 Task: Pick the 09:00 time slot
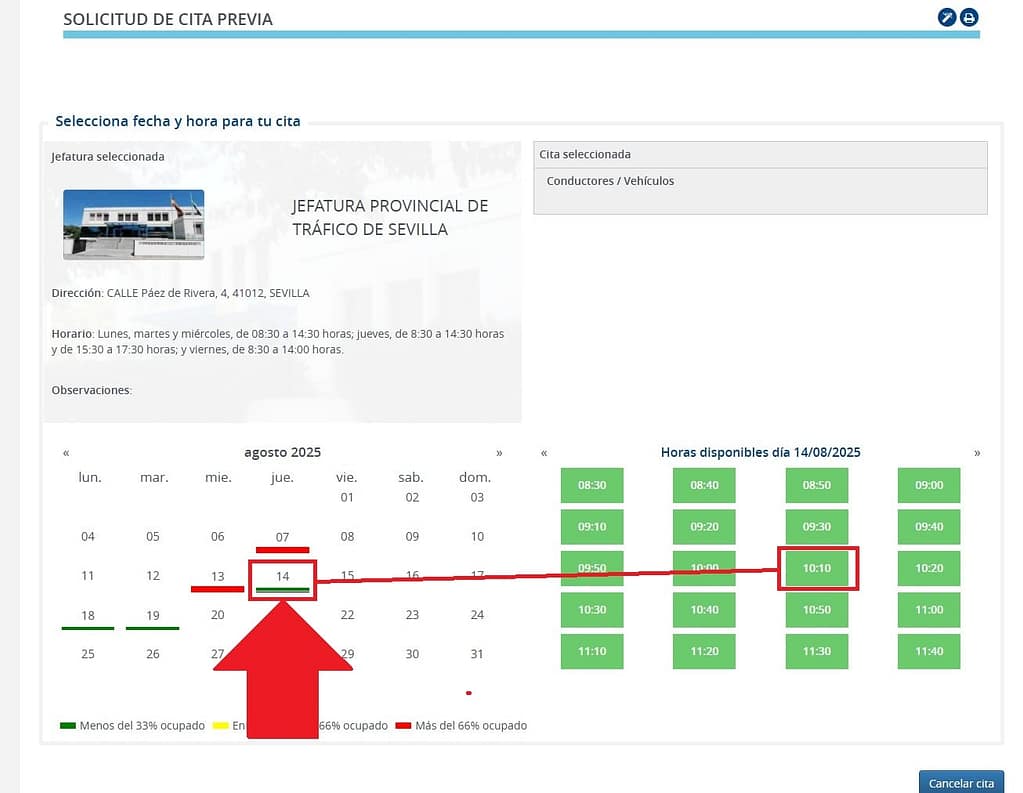pyautogui.click(x=928, y=485)
